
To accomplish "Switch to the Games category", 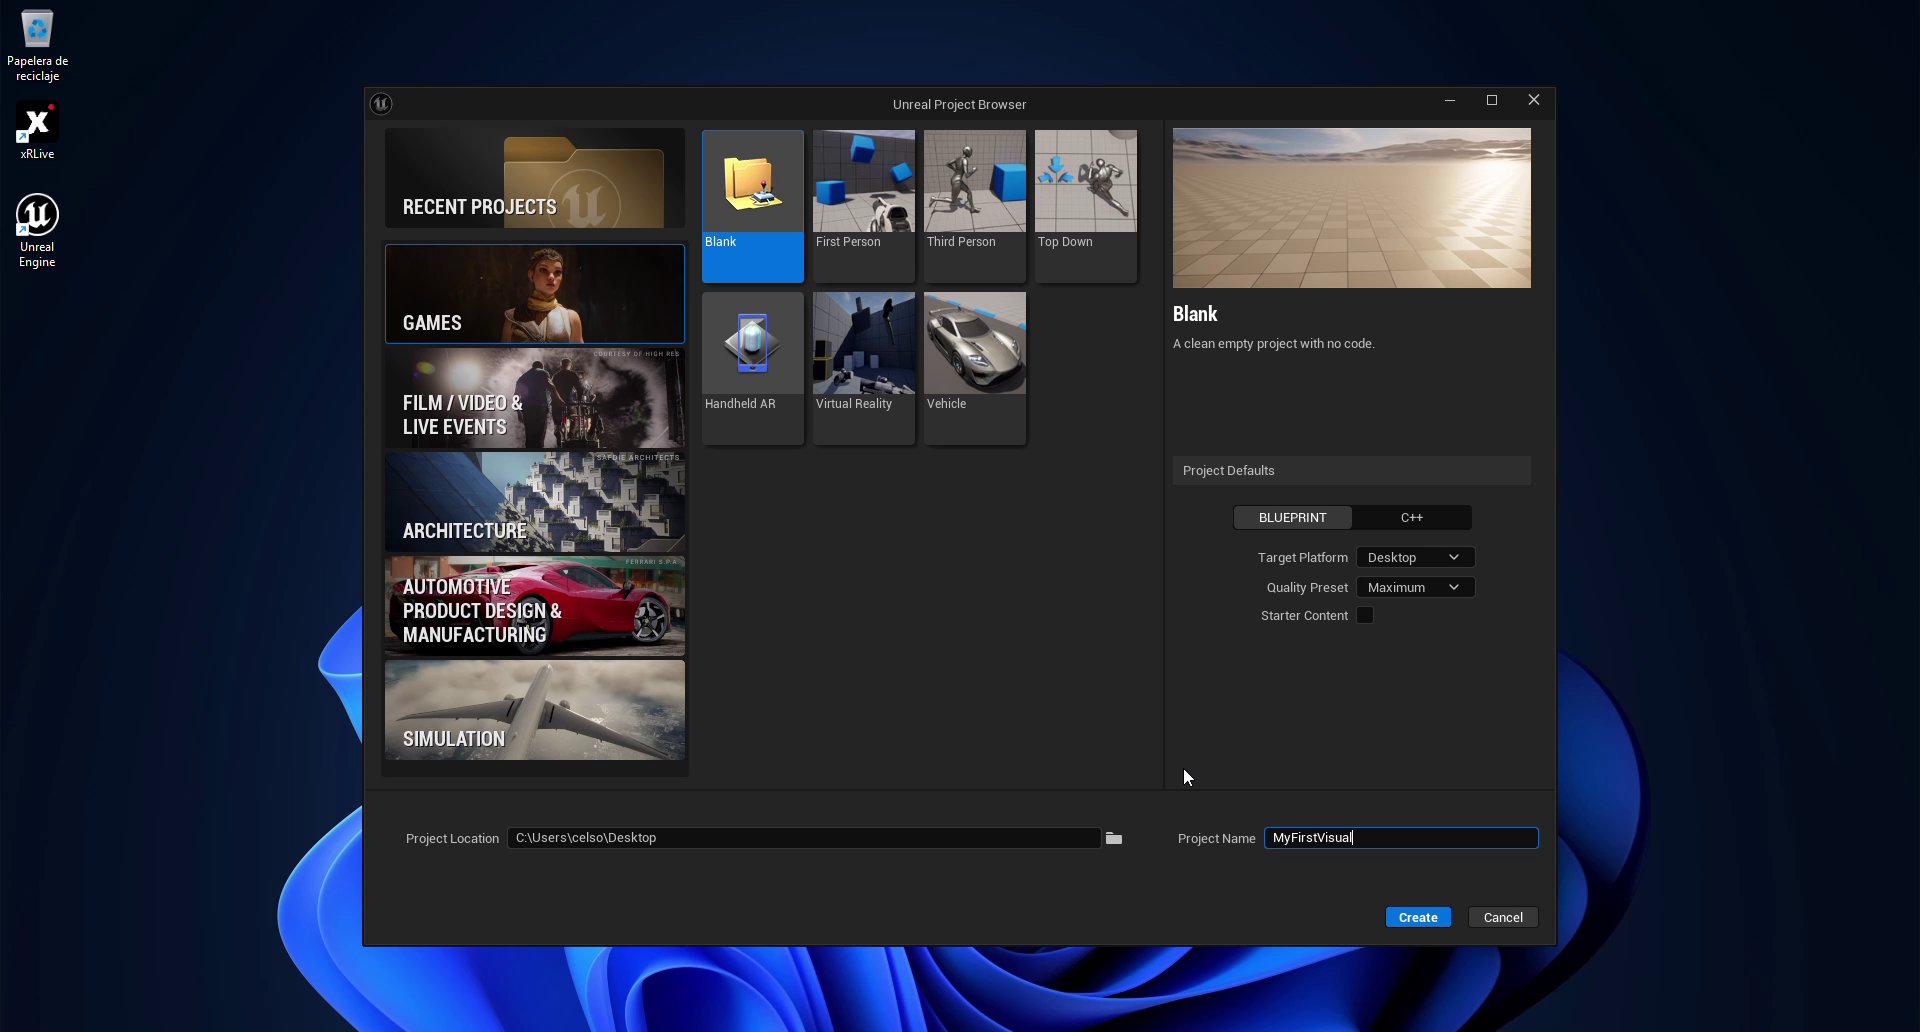I will tap(535, 294).
